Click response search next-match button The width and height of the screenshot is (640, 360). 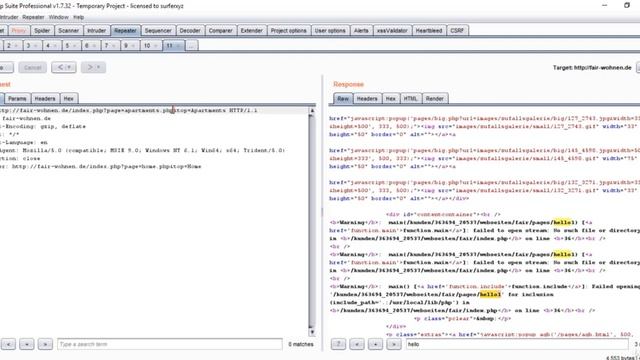(393, 344)
